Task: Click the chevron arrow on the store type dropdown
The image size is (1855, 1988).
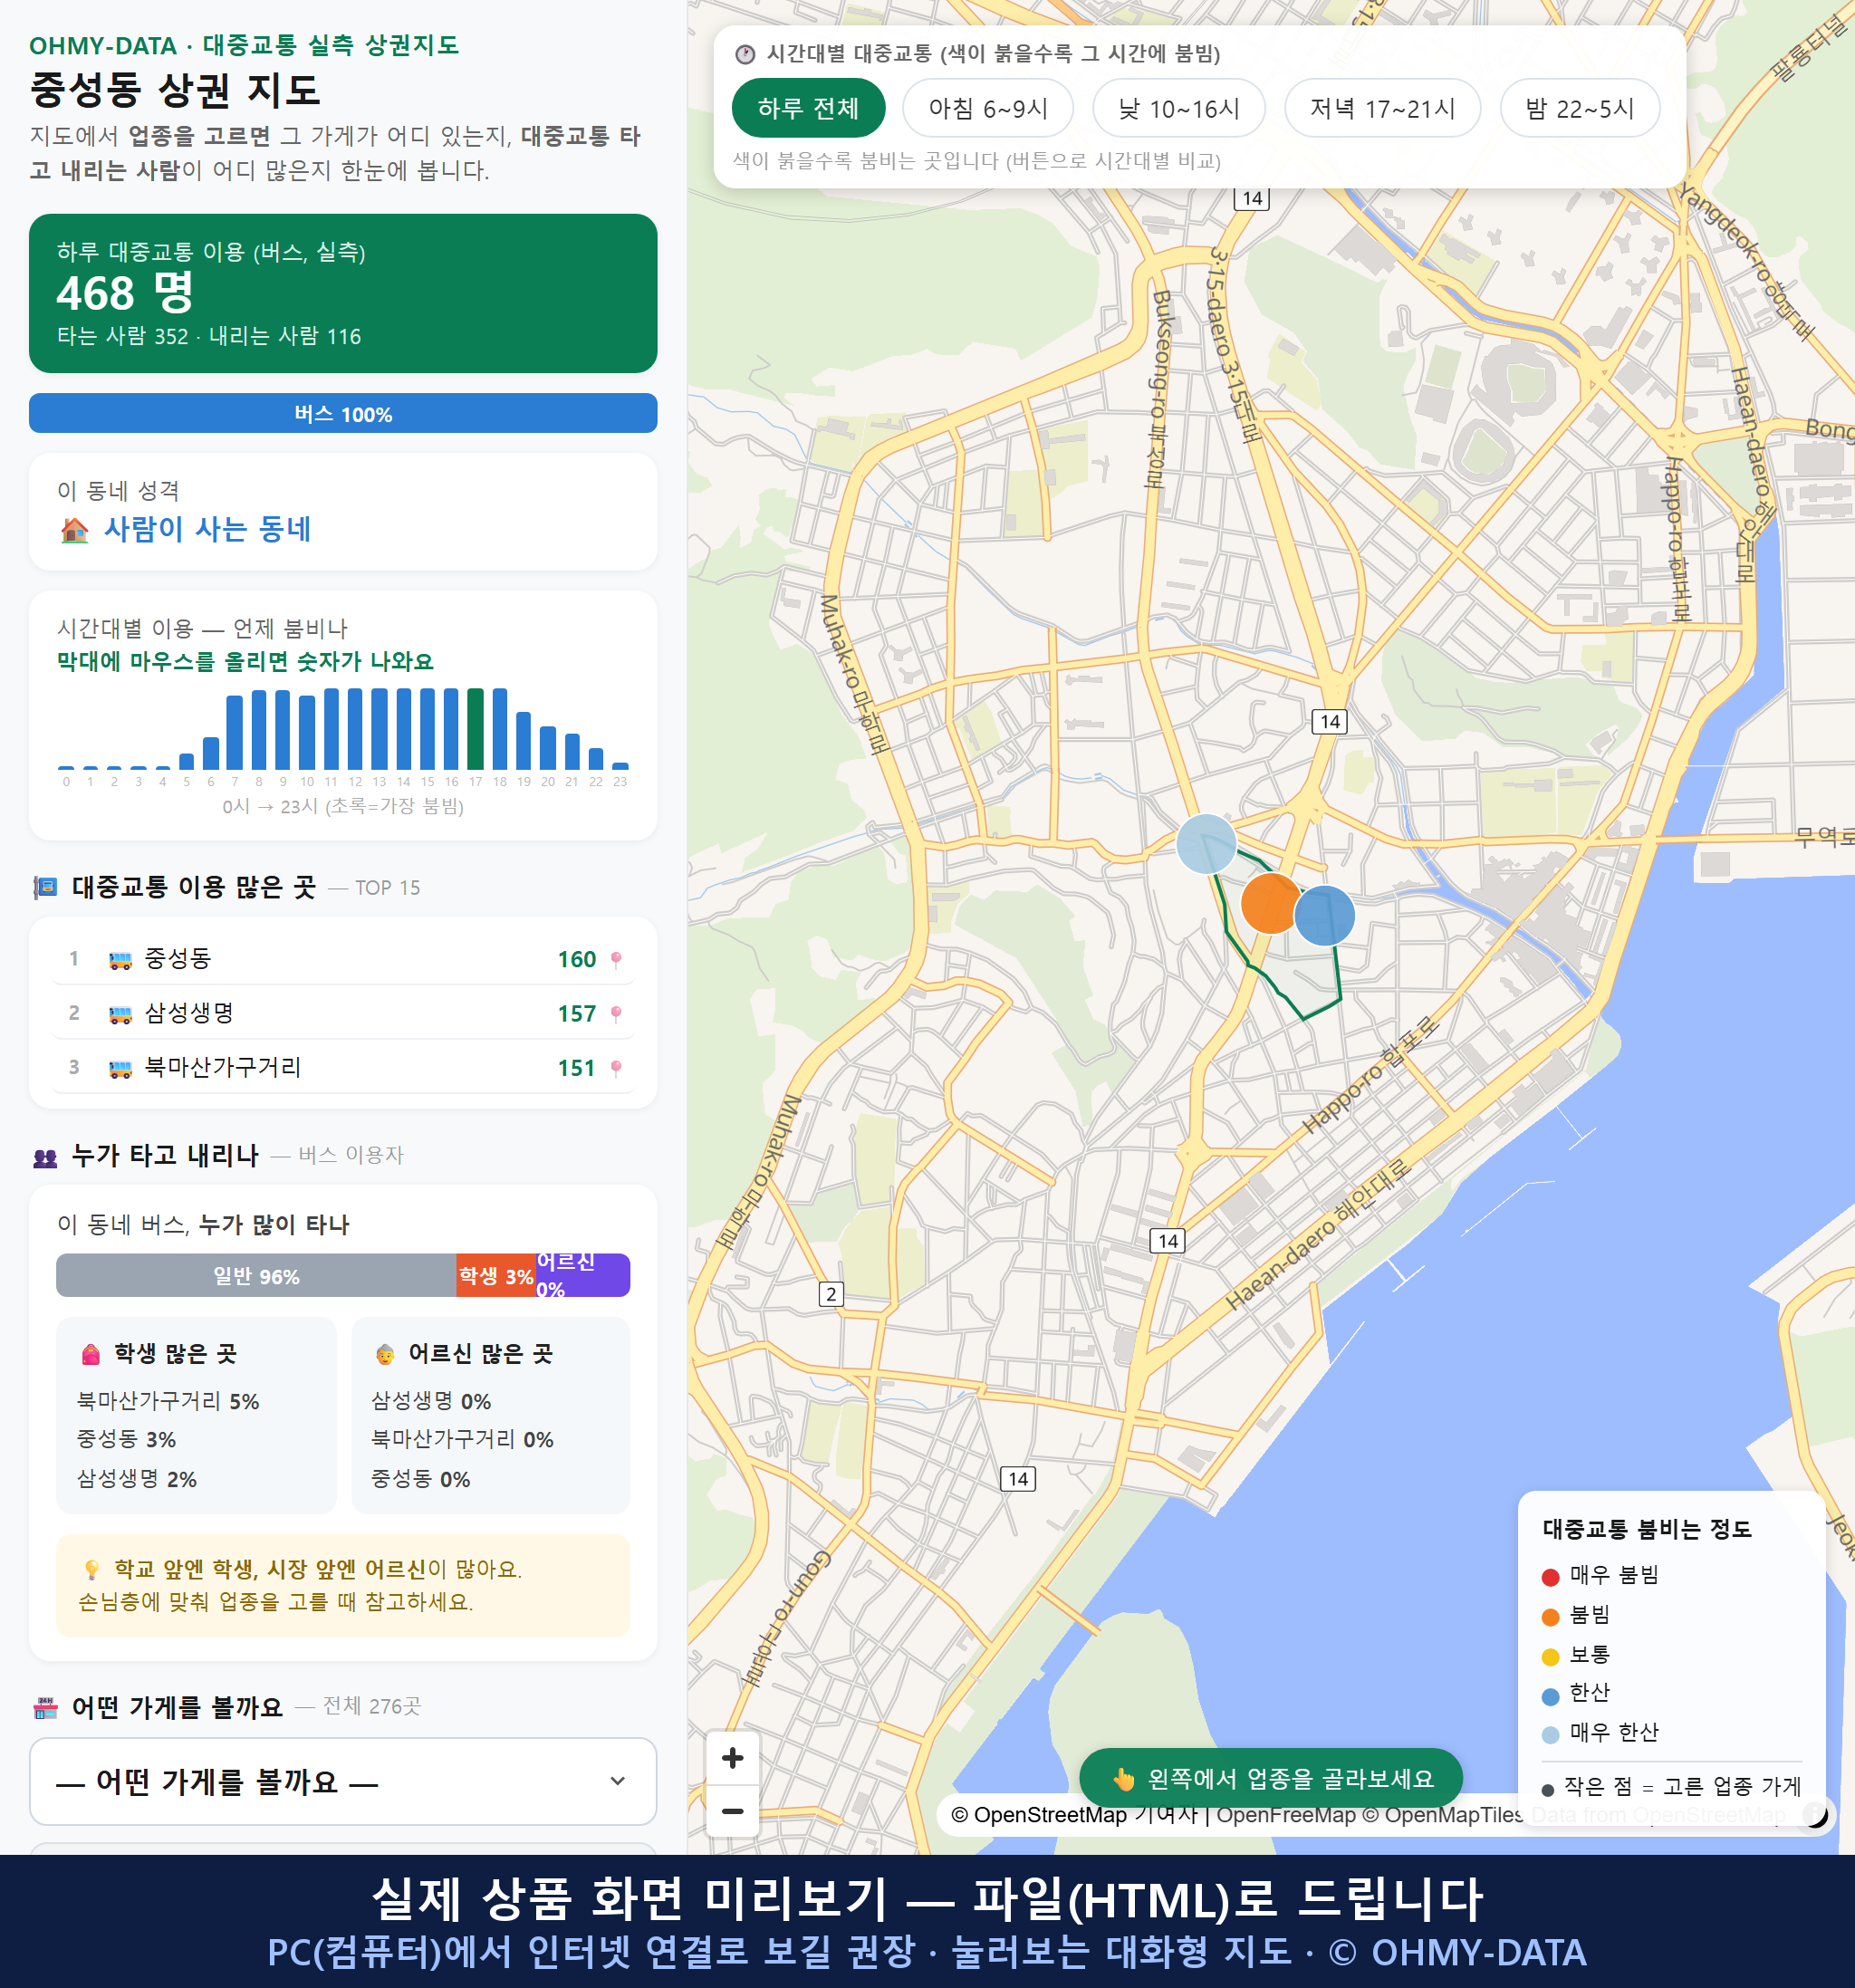Action: coord(618,1781)
